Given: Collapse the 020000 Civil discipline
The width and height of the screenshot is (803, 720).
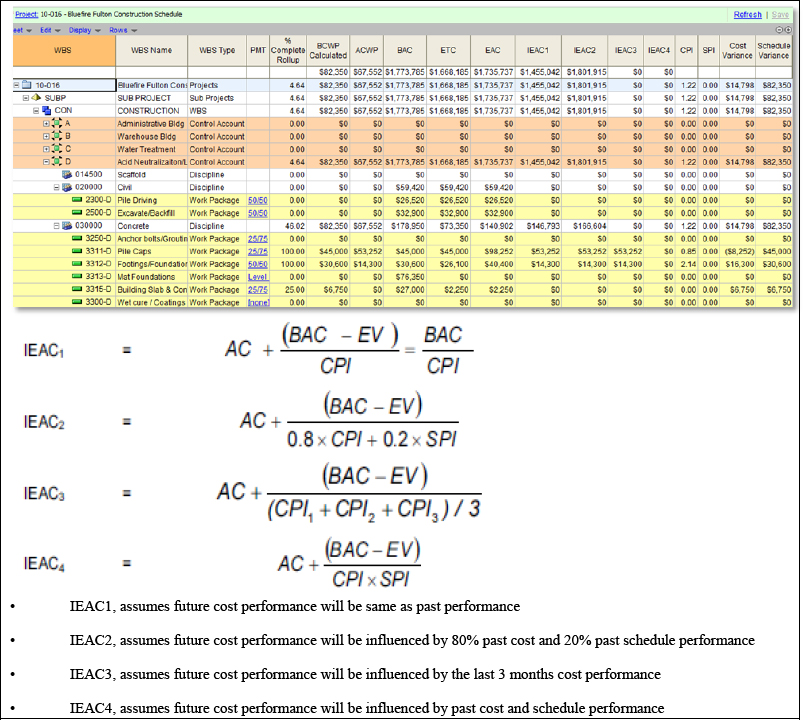Looking at the screenshot, I should [x=57, y=187].
